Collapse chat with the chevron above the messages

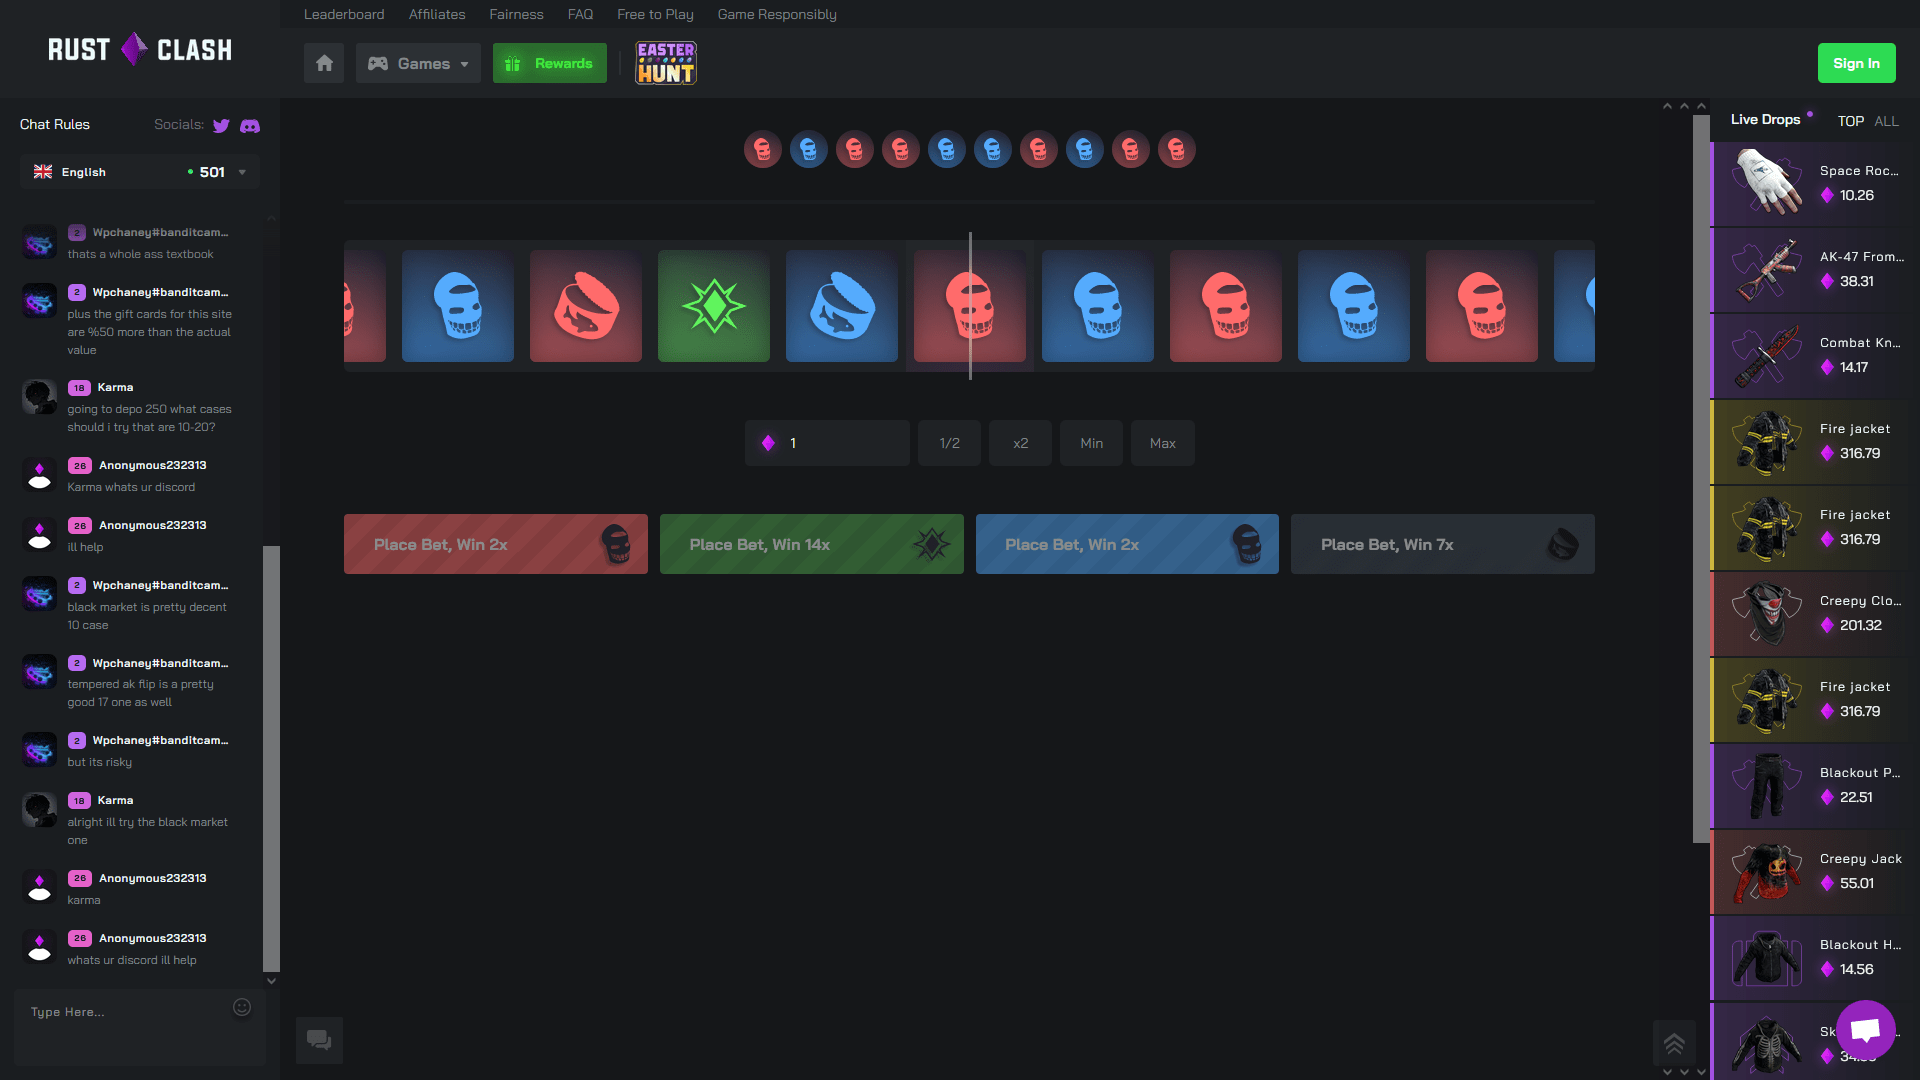pyautogui.click(x=271, y=216)
